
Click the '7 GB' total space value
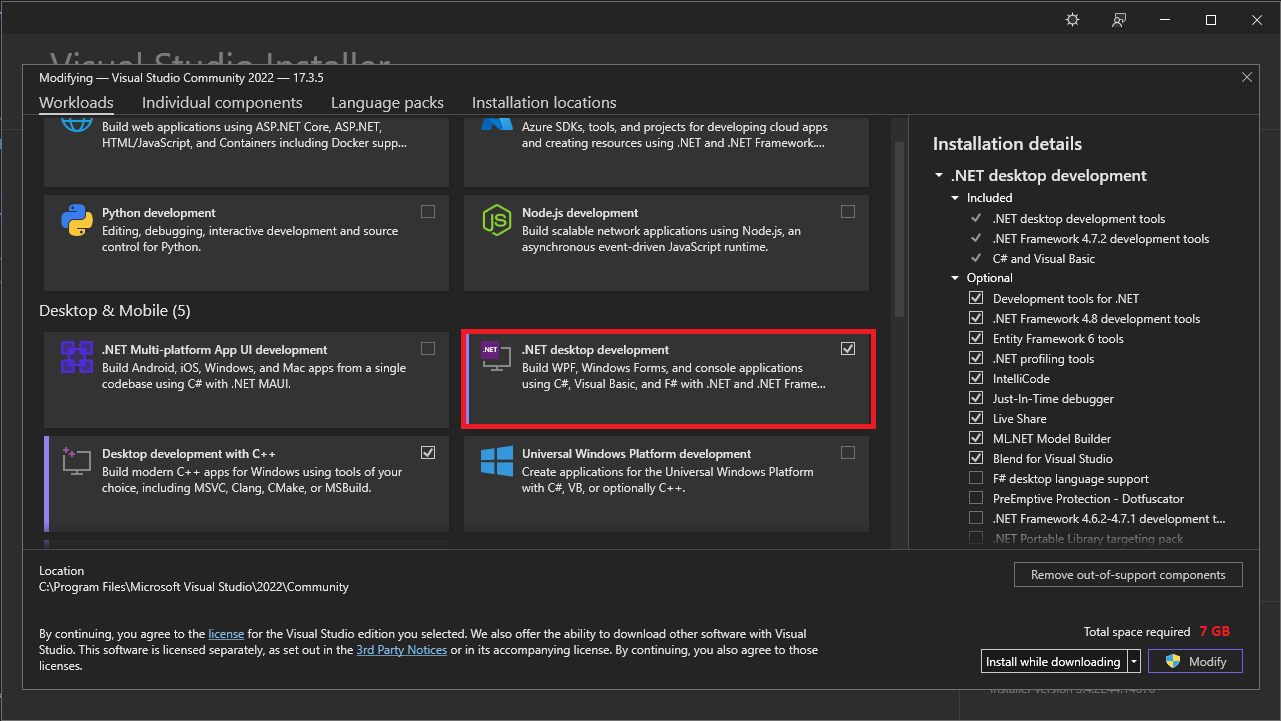click(x=1215, y=632)
